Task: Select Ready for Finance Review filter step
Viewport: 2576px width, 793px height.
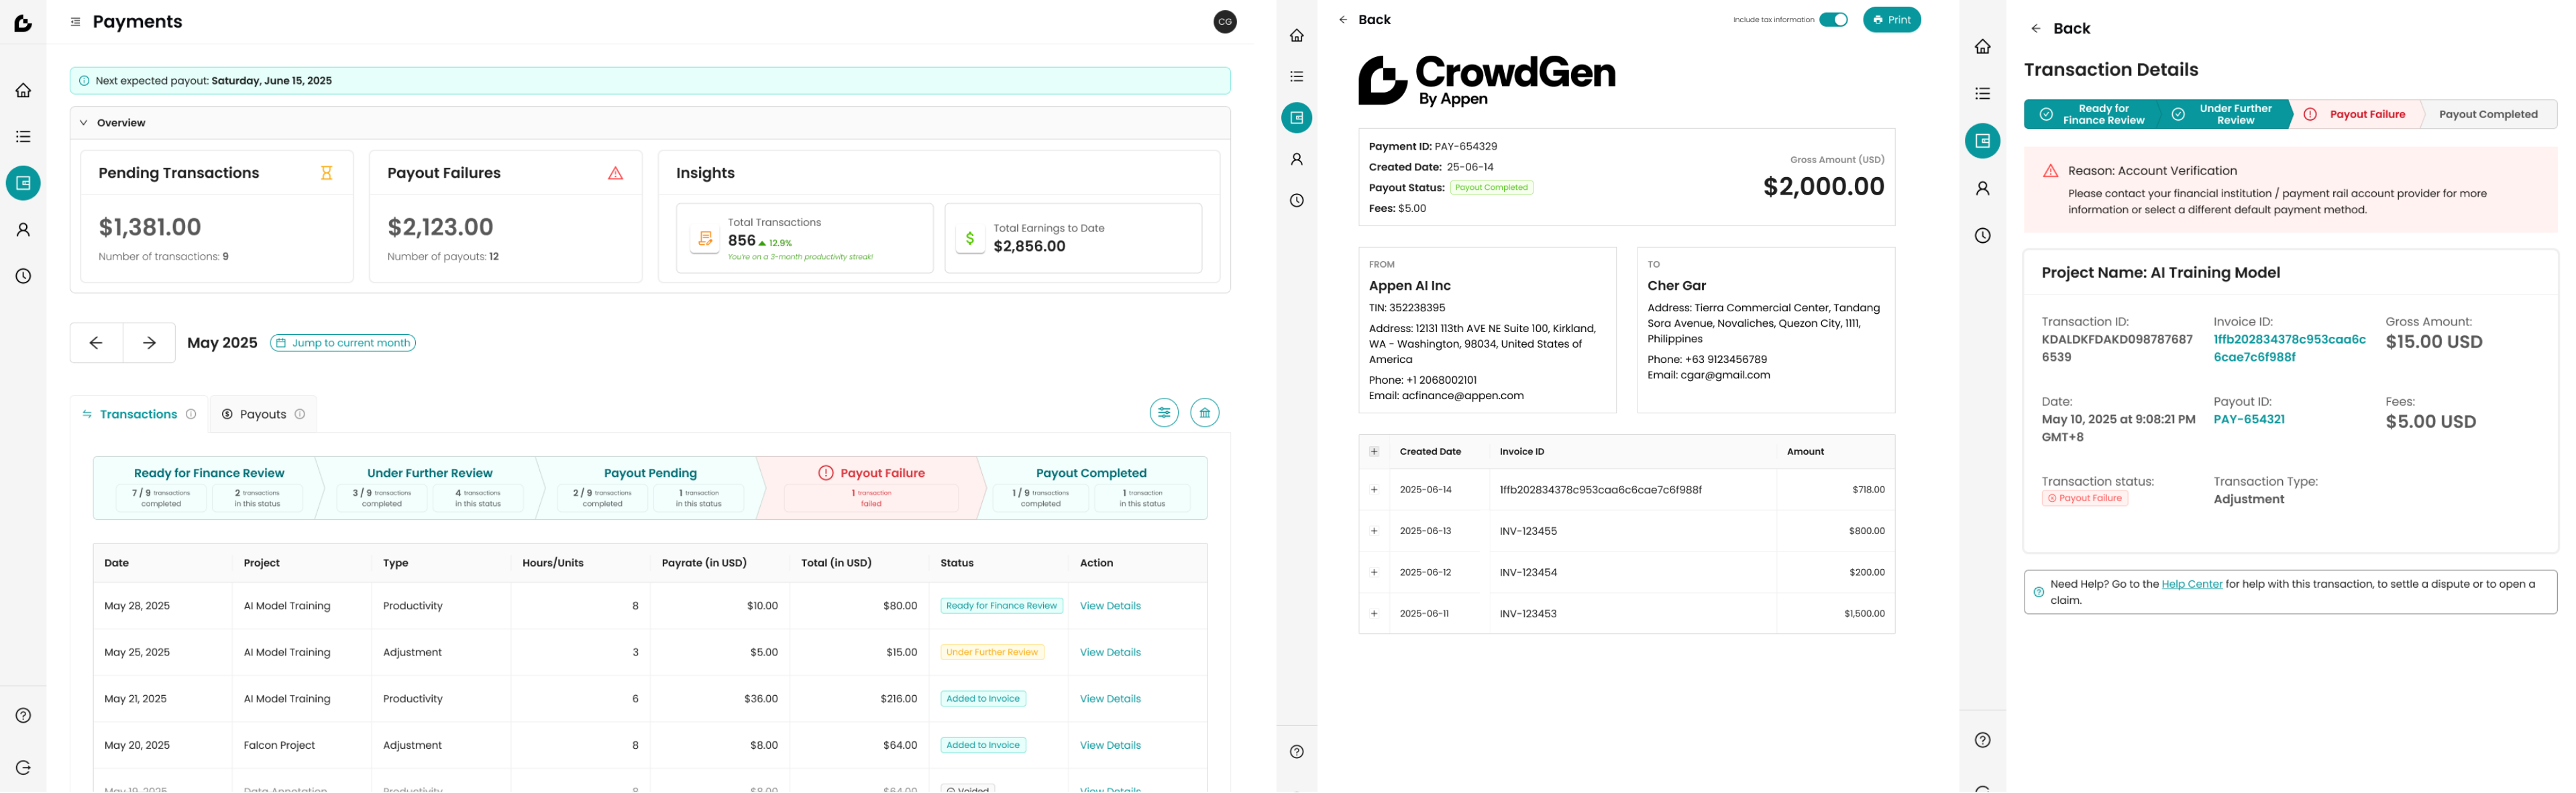Action: (x=208, y=488)
